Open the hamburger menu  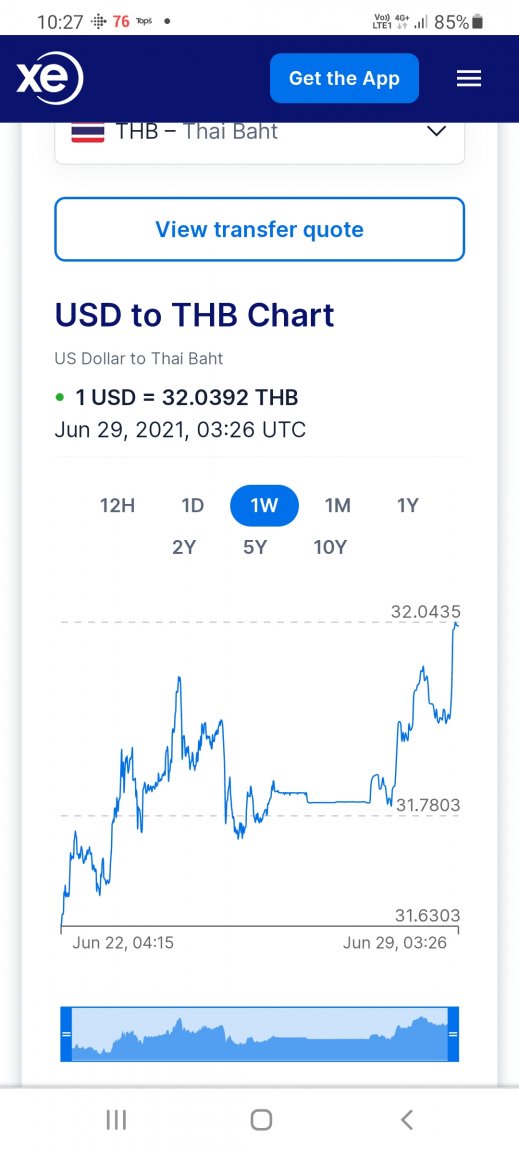pyautogui.click(x=469, y=79)
